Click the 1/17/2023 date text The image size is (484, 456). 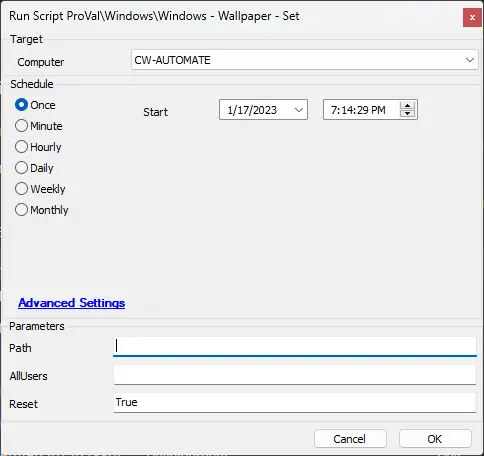[x=252, y=110]
